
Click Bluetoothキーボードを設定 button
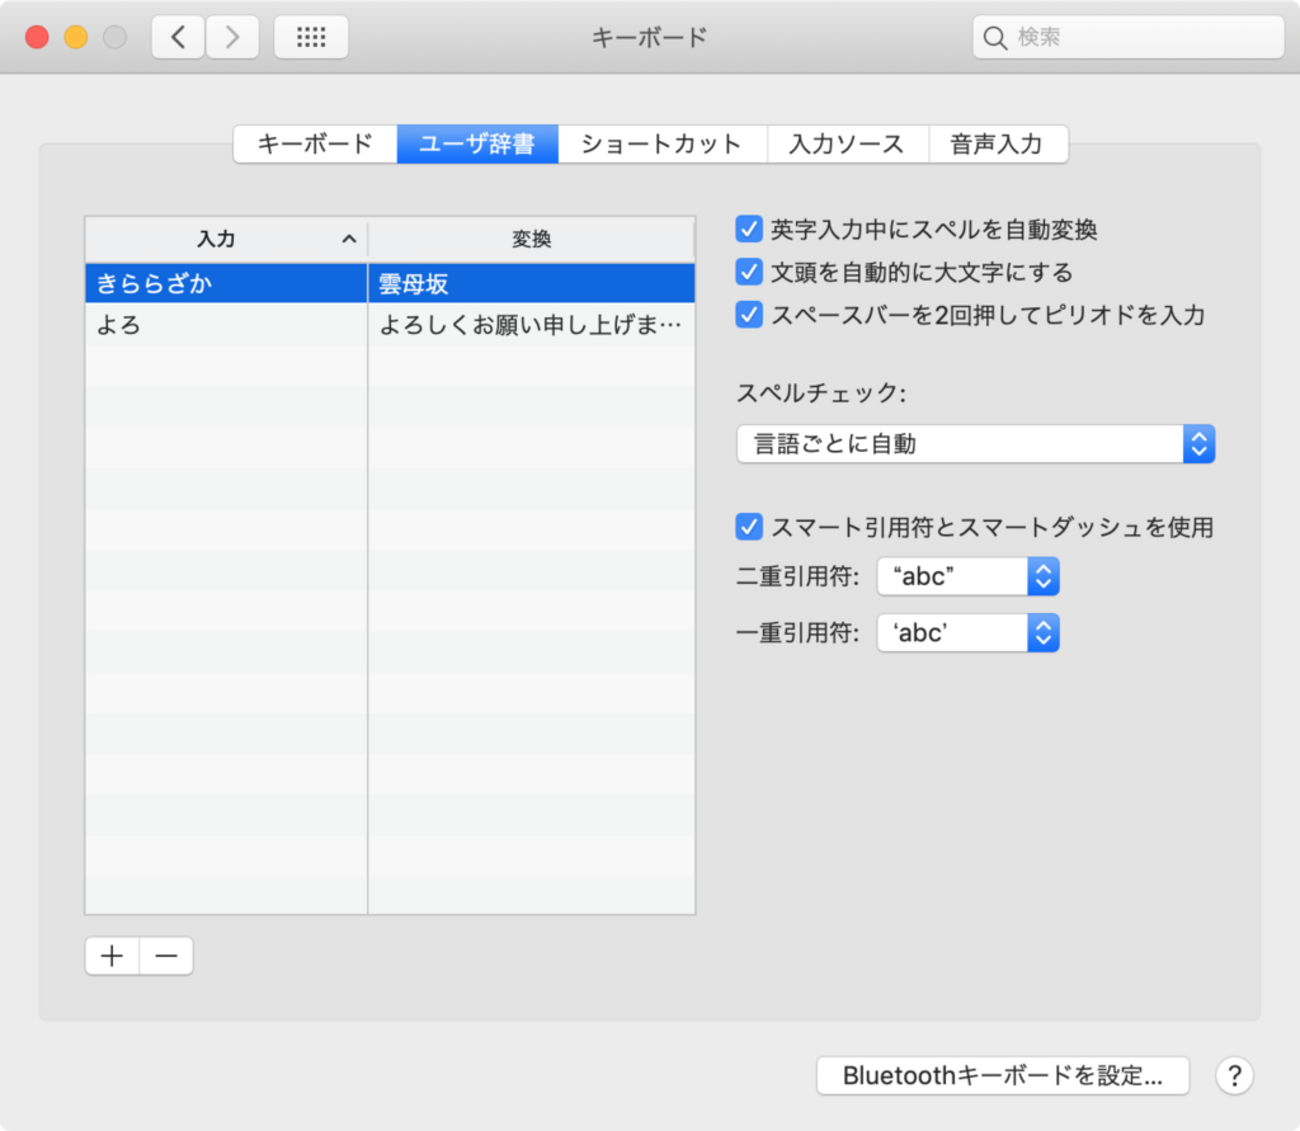coord(1003,1076)
